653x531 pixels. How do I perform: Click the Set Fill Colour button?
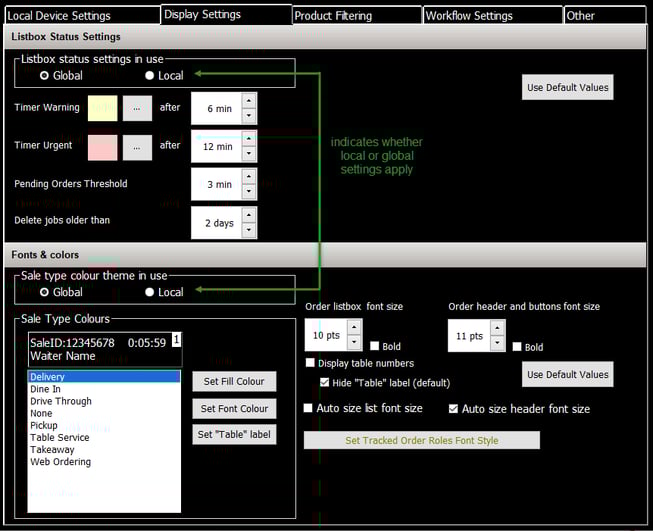(234, 381)
